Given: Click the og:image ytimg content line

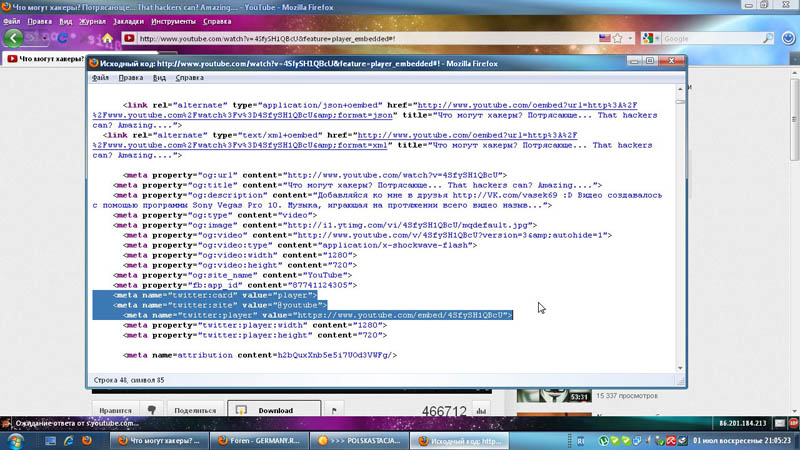Looking at the screenshot, I should click(x=325, y=225).
